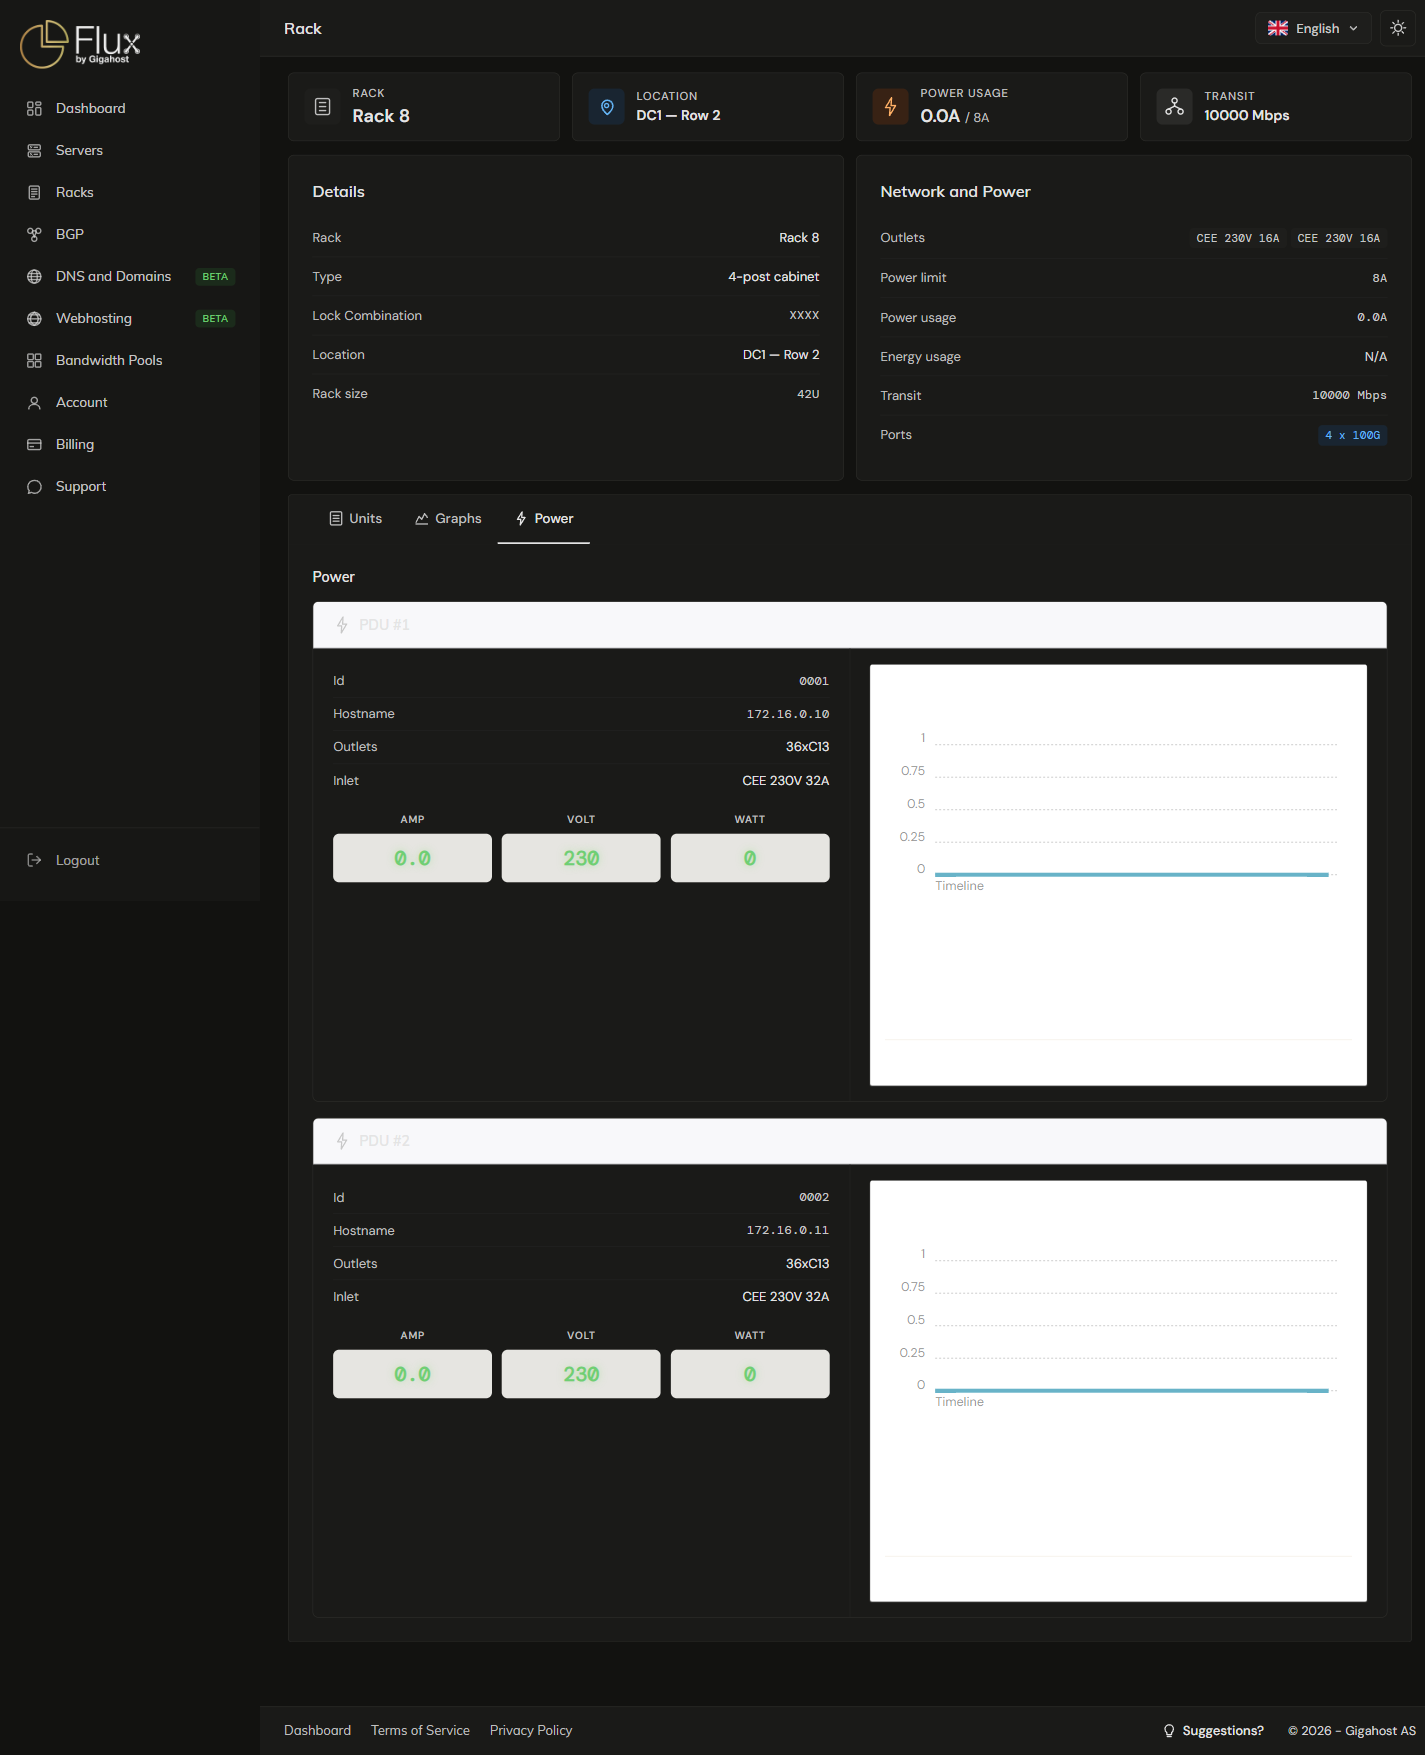Screen dimensions: 1425x1755
Task: Click hostname 172.16.0.10
Action: [x=788, y=714]
